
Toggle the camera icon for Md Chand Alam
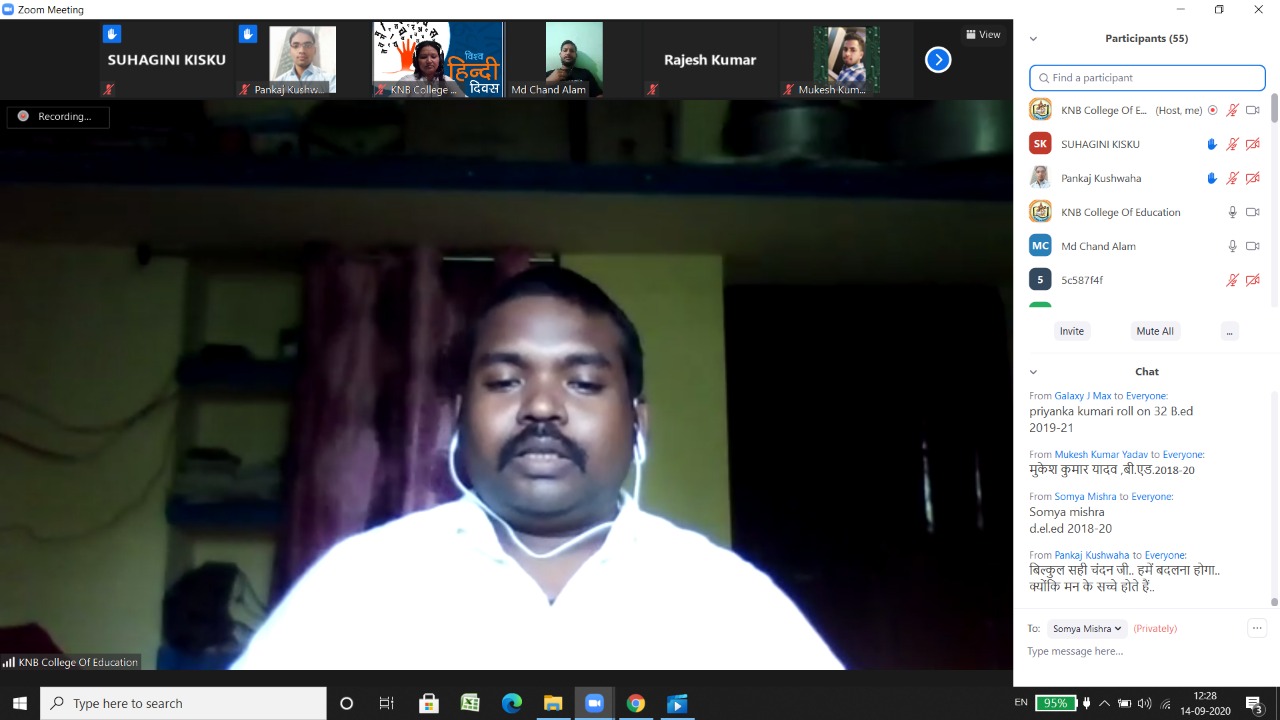point(1252,246)
